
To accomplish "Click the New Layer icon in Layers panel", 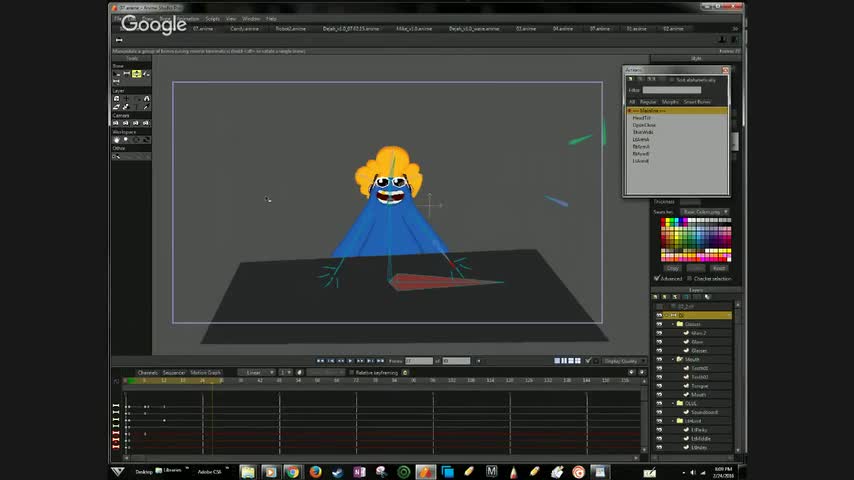I will coord(655,297).
